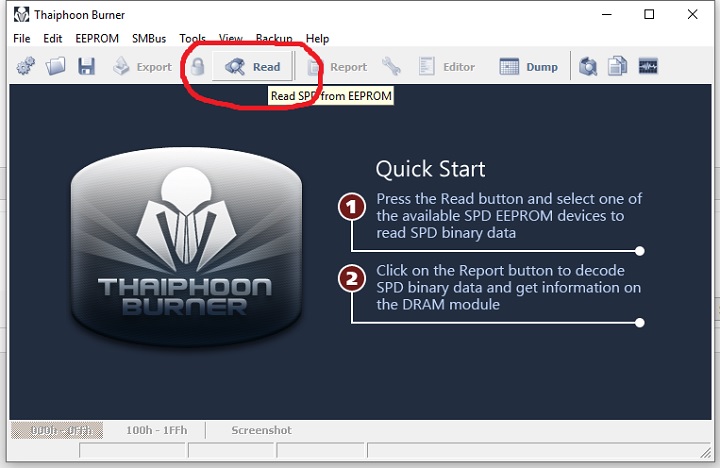
Task: Switch to the 100h - 1FFh tab
Action: (x=157, y=430)
